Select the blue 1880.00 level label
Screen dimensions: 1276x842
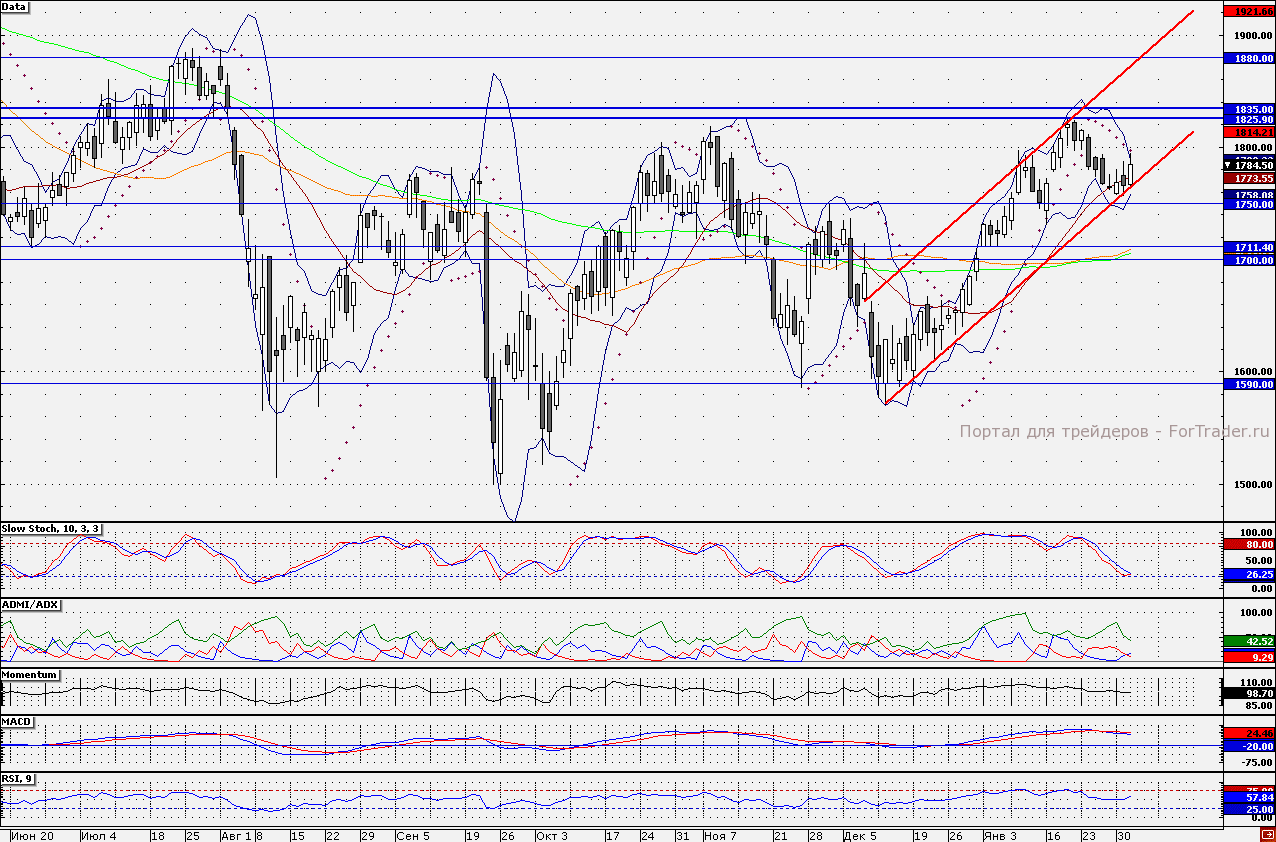(x=1249, y=58)
